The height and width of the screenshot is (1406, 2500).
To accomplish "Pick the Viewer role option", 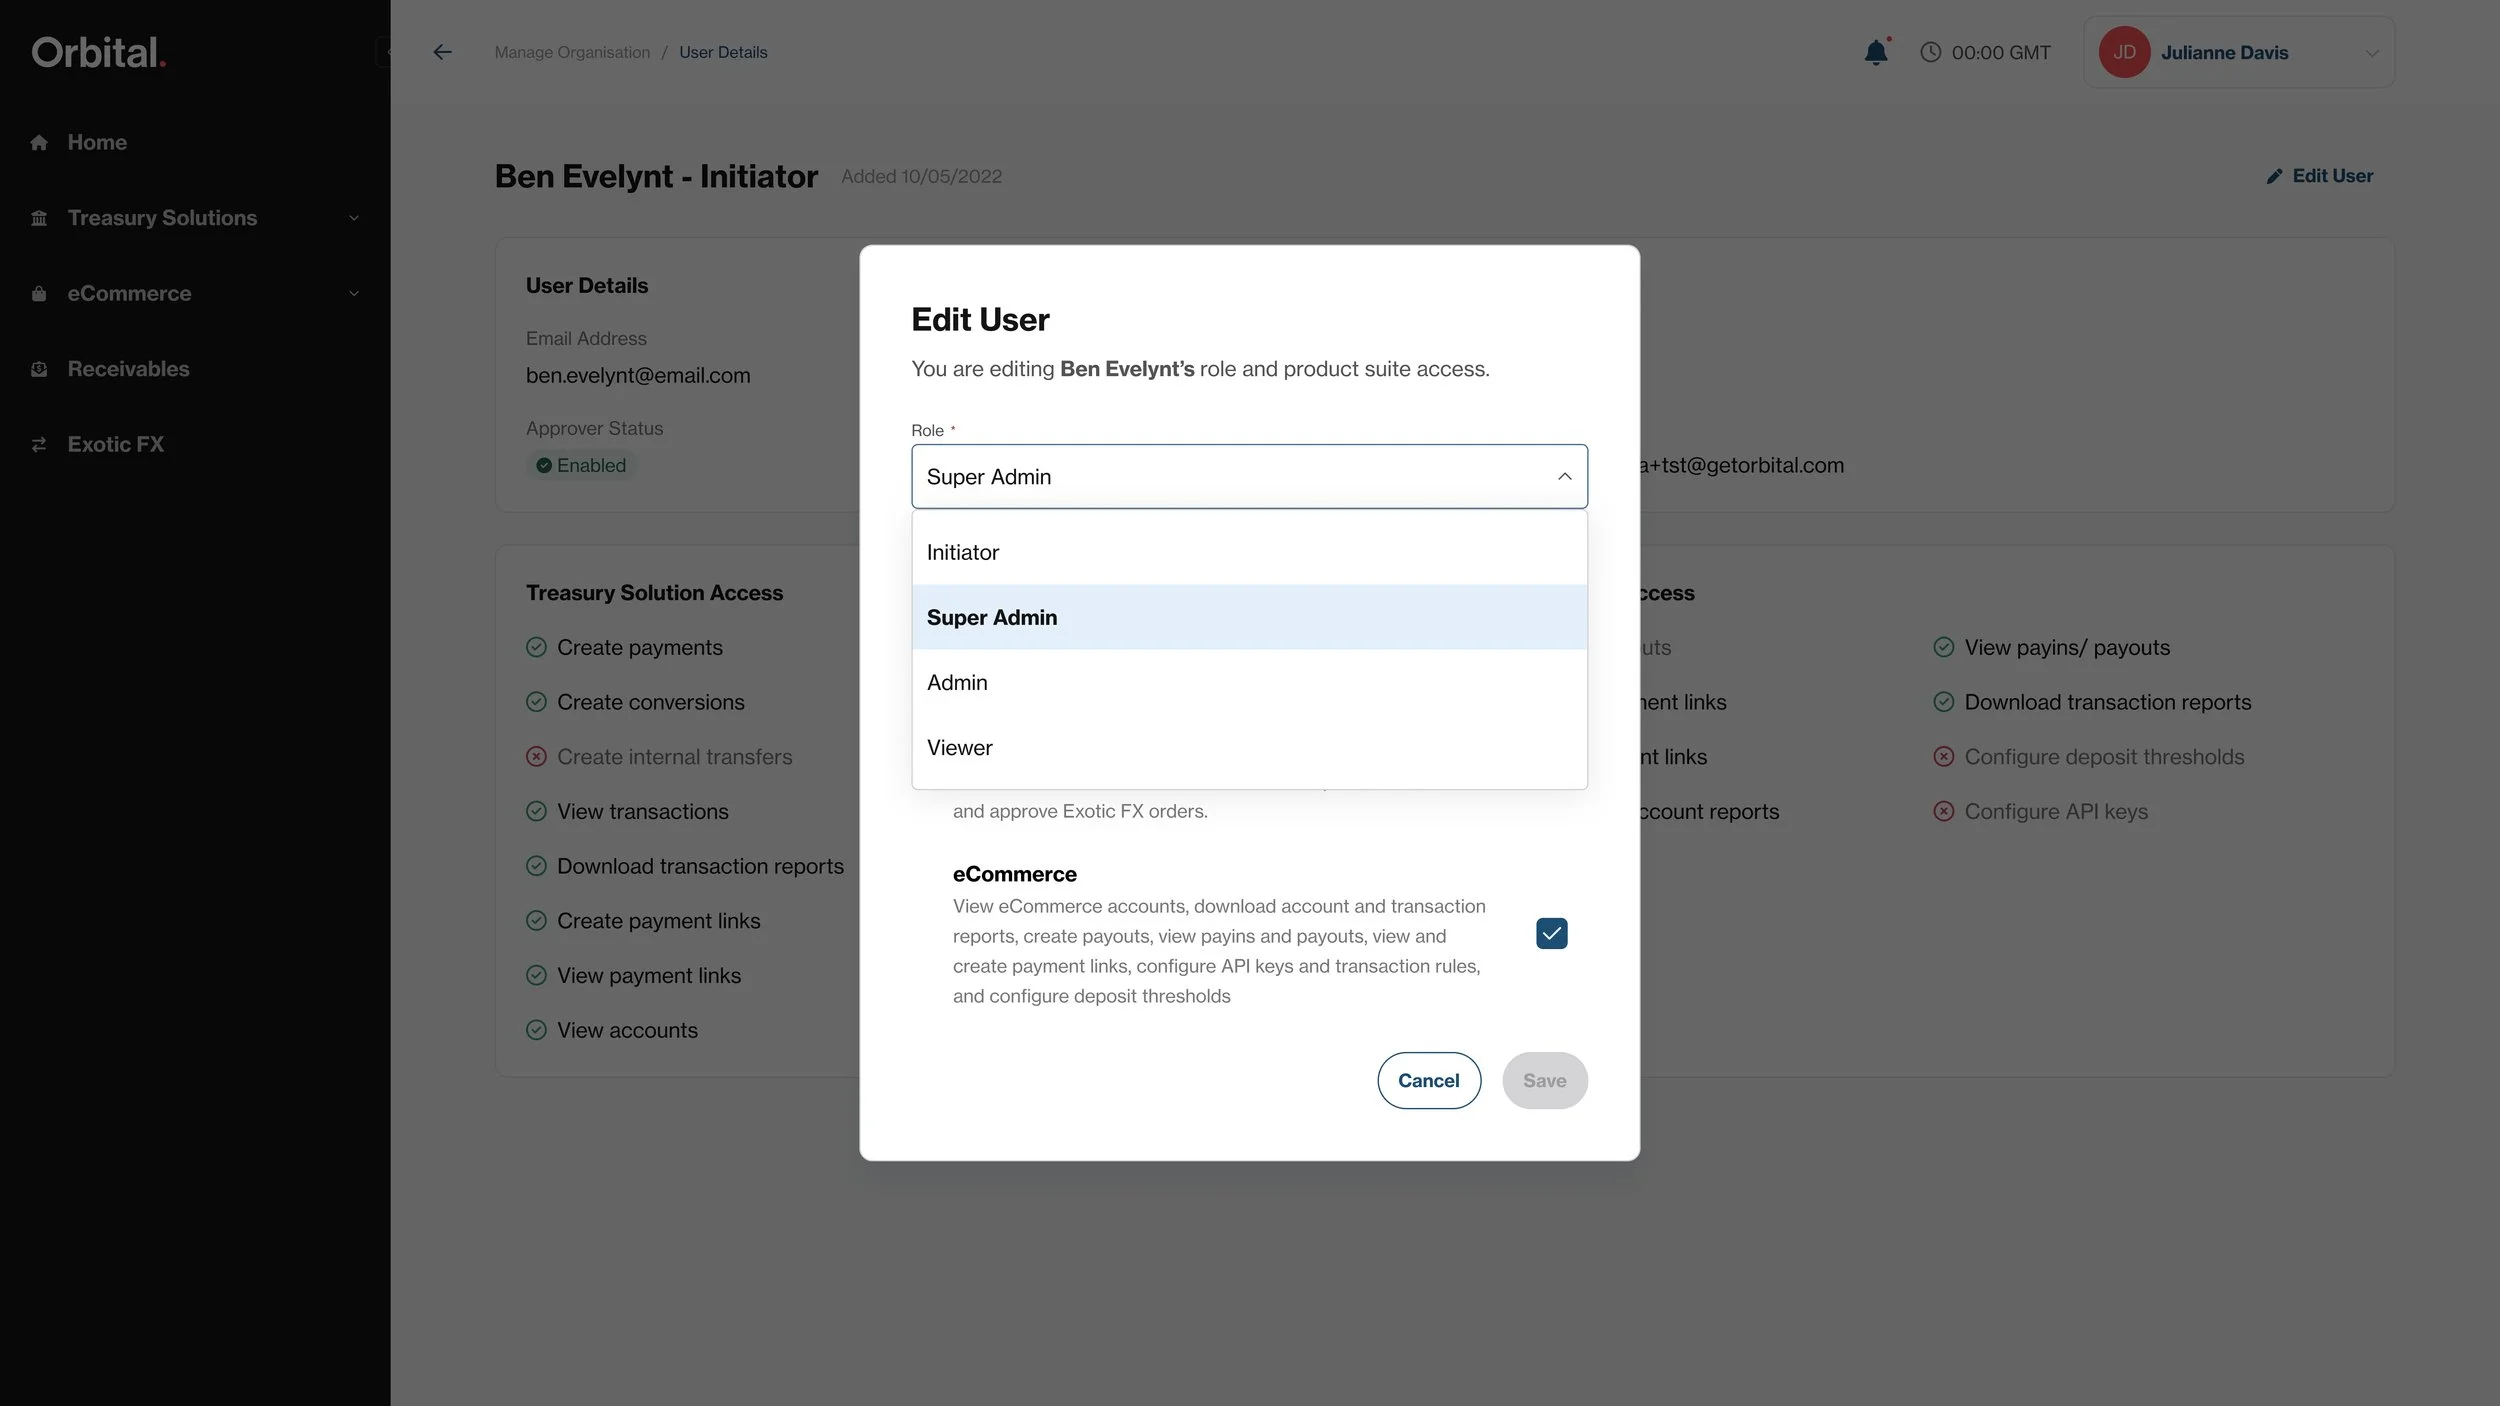I will (960, 747).
